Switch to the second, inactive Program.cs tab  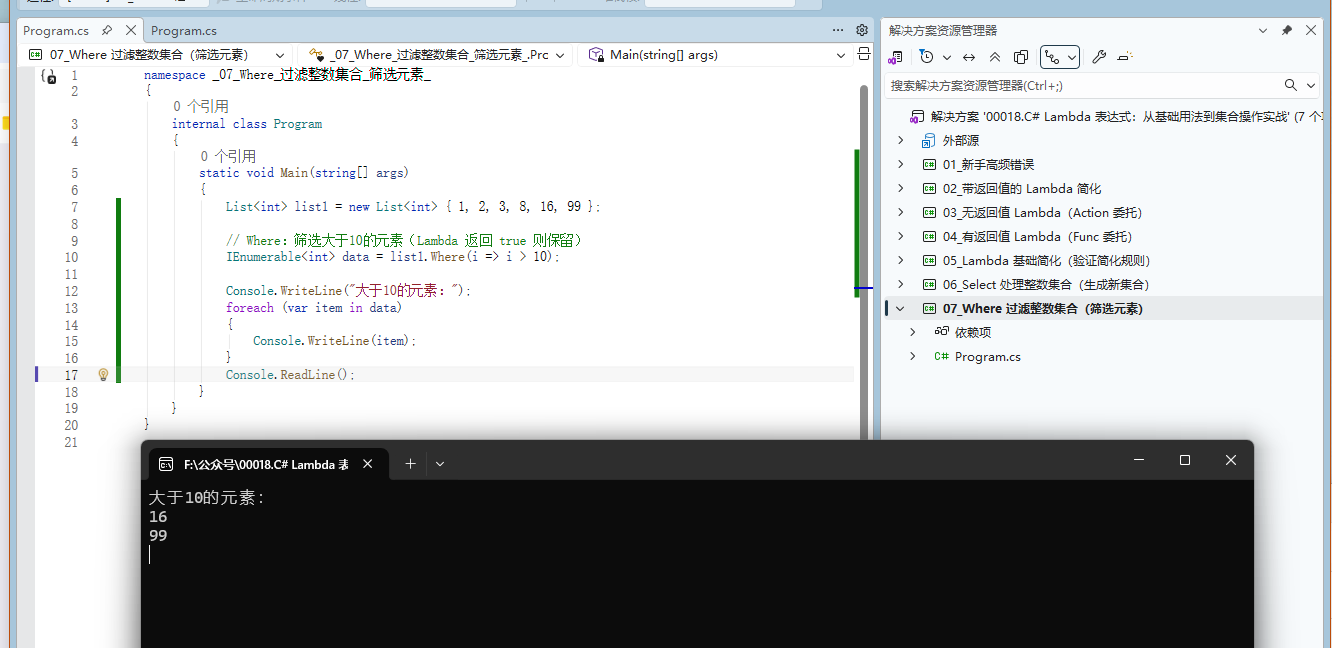coord(184,31)
